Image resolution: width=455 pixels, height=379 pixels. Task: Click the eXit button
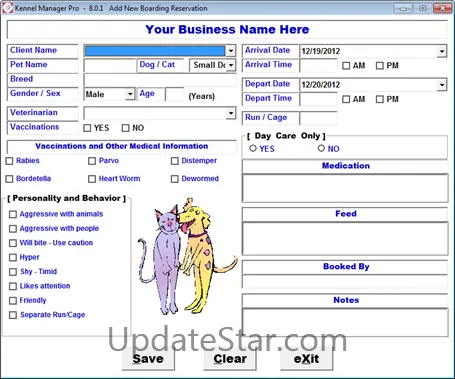point(307,359)
